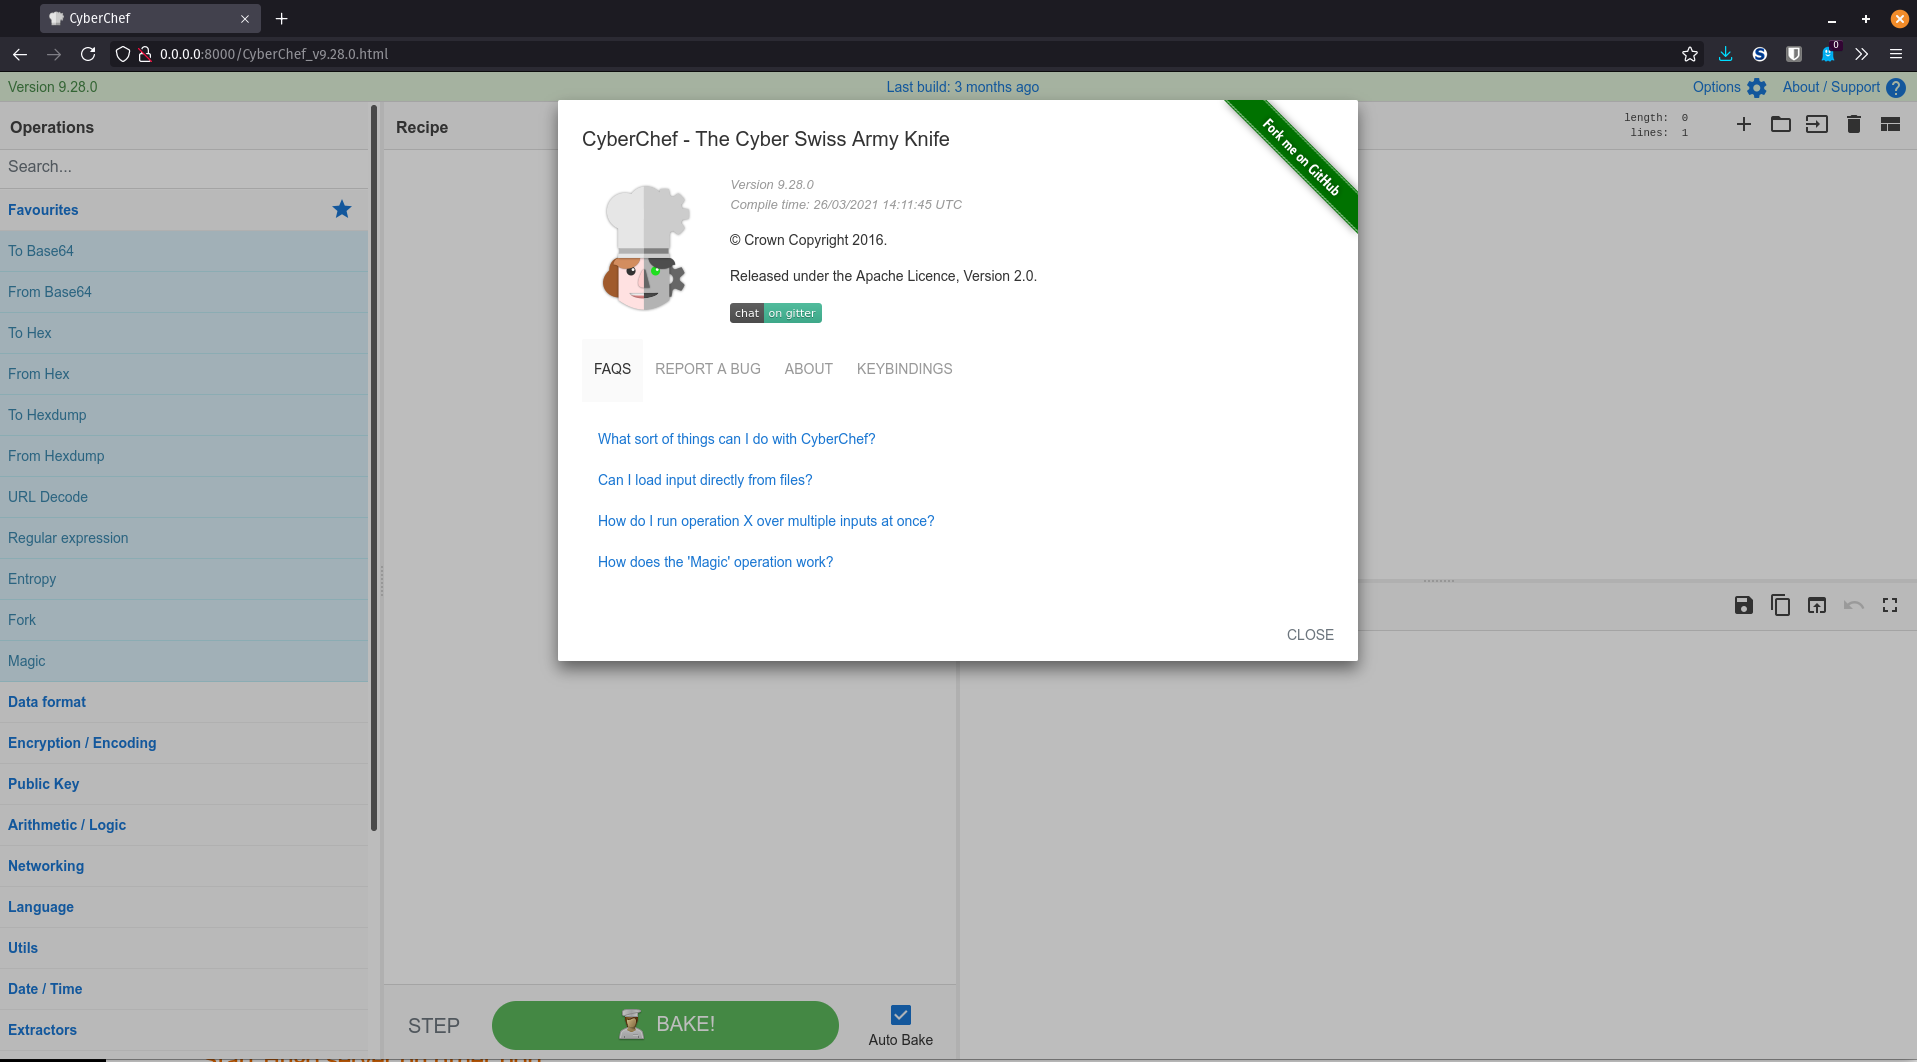This screenshot has width=1917, height=1062.
Task: Open the 'Magic' operation FAQ link
Action: [715, 562]
